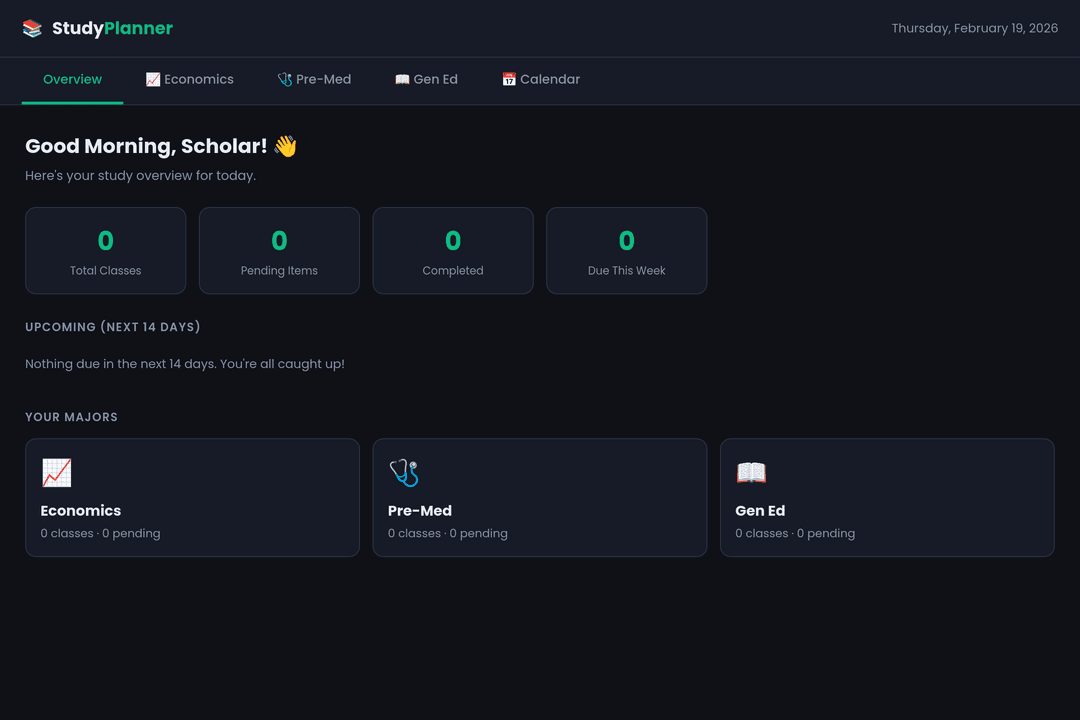The image size is (1080, 720).
Task: Select the Total Classes stat card
Action: (105, 251)
